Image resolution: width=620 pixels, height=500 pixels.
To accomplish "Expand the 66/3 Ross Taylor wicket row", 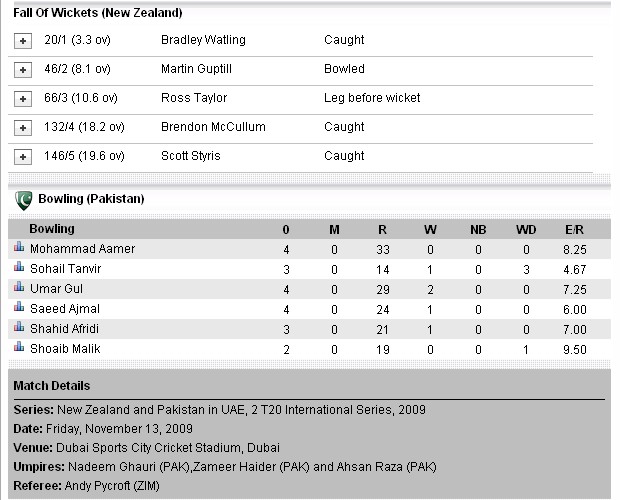I will (23, 99).
